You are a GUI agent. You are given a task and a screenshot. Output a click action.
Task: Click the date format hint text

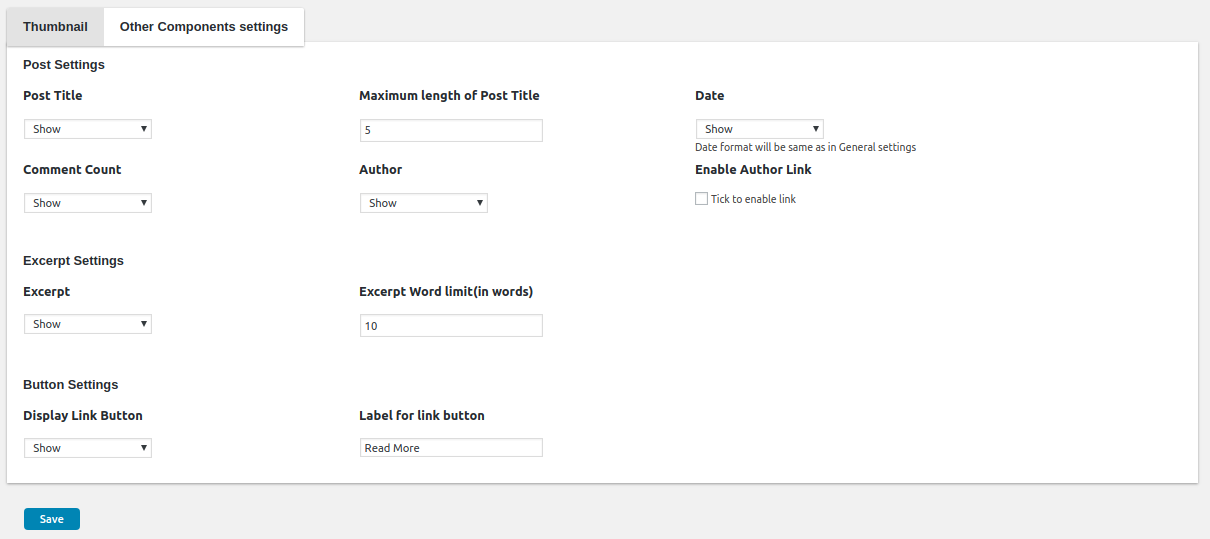pos(805,147)
